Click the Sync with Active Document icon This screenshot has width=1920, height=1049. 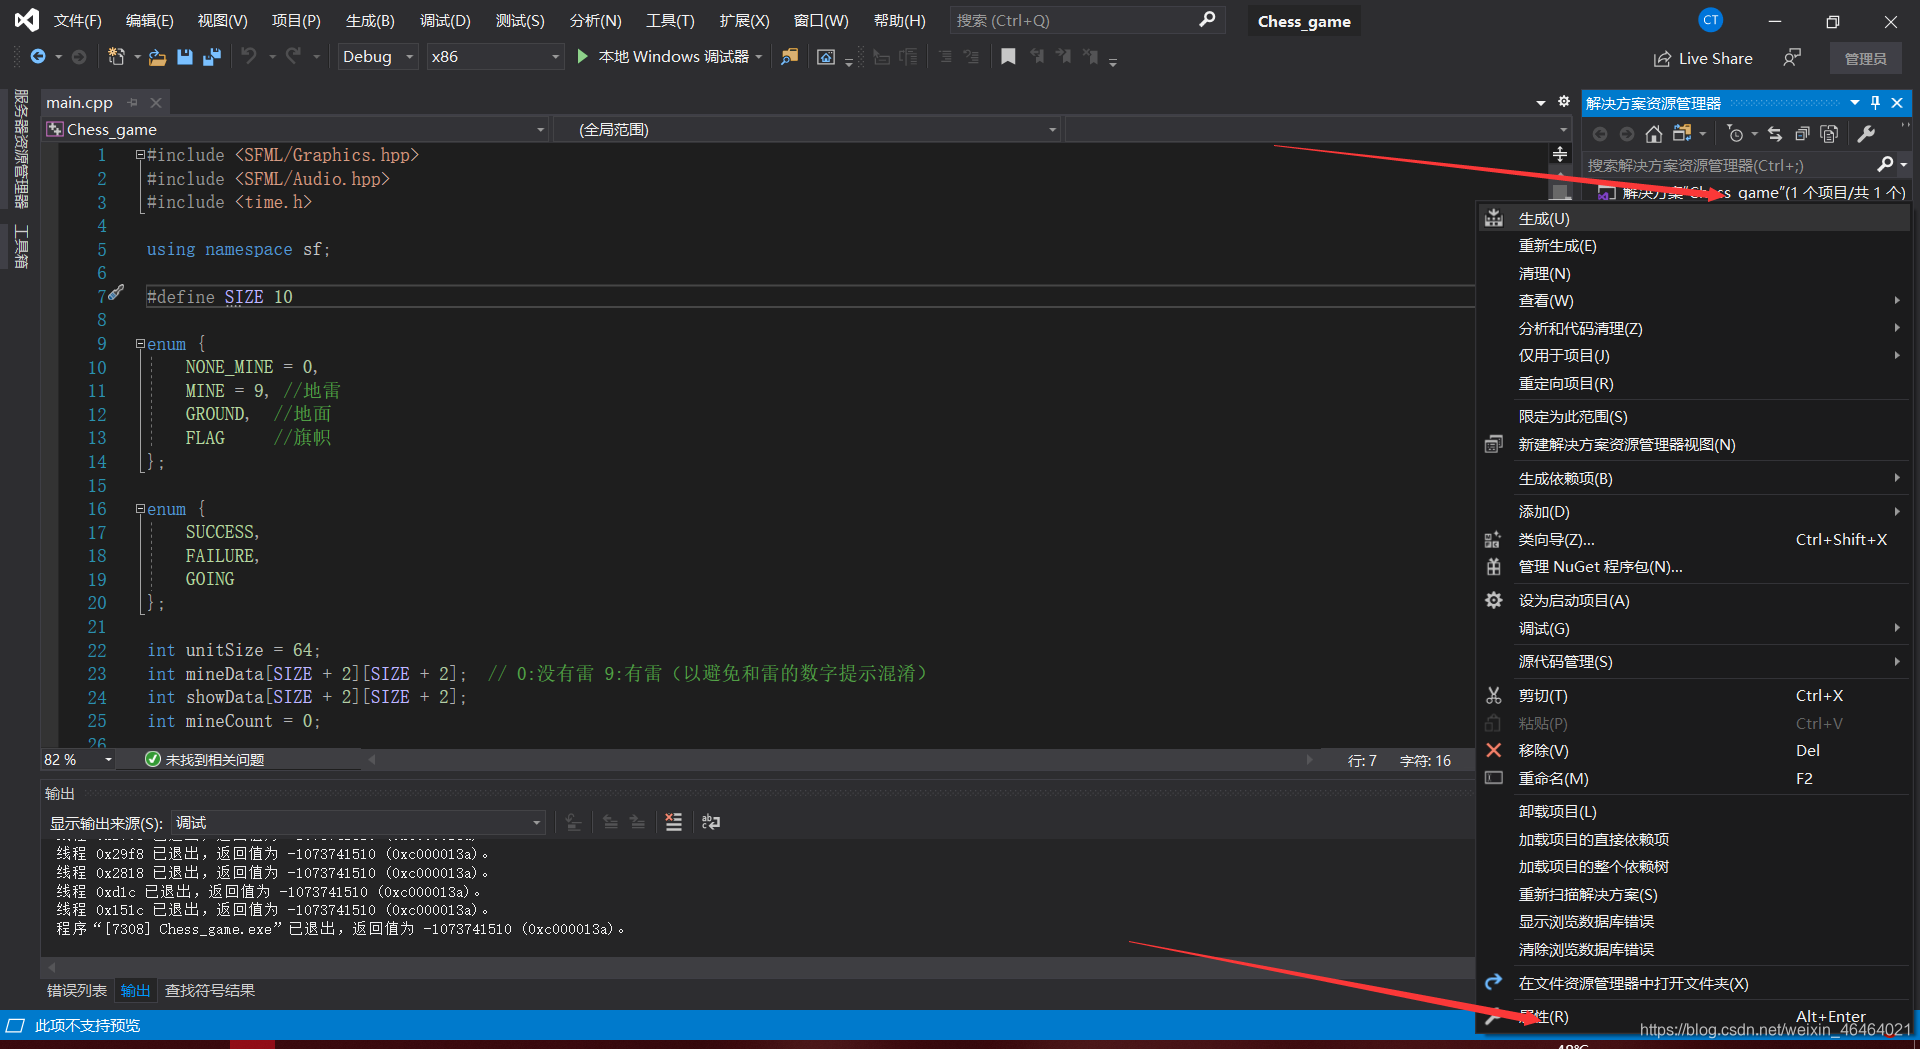click(x=1775, y=134)
